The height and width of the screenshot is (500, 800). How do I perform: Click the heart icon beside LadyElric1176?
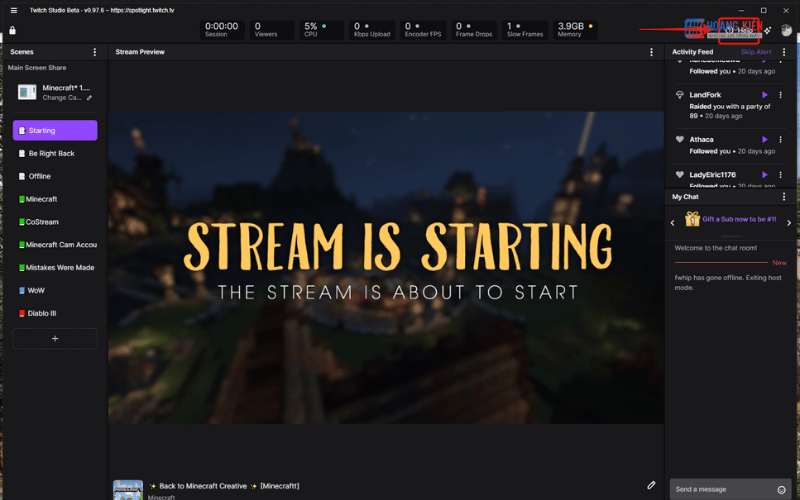click(x=680, y=174)
